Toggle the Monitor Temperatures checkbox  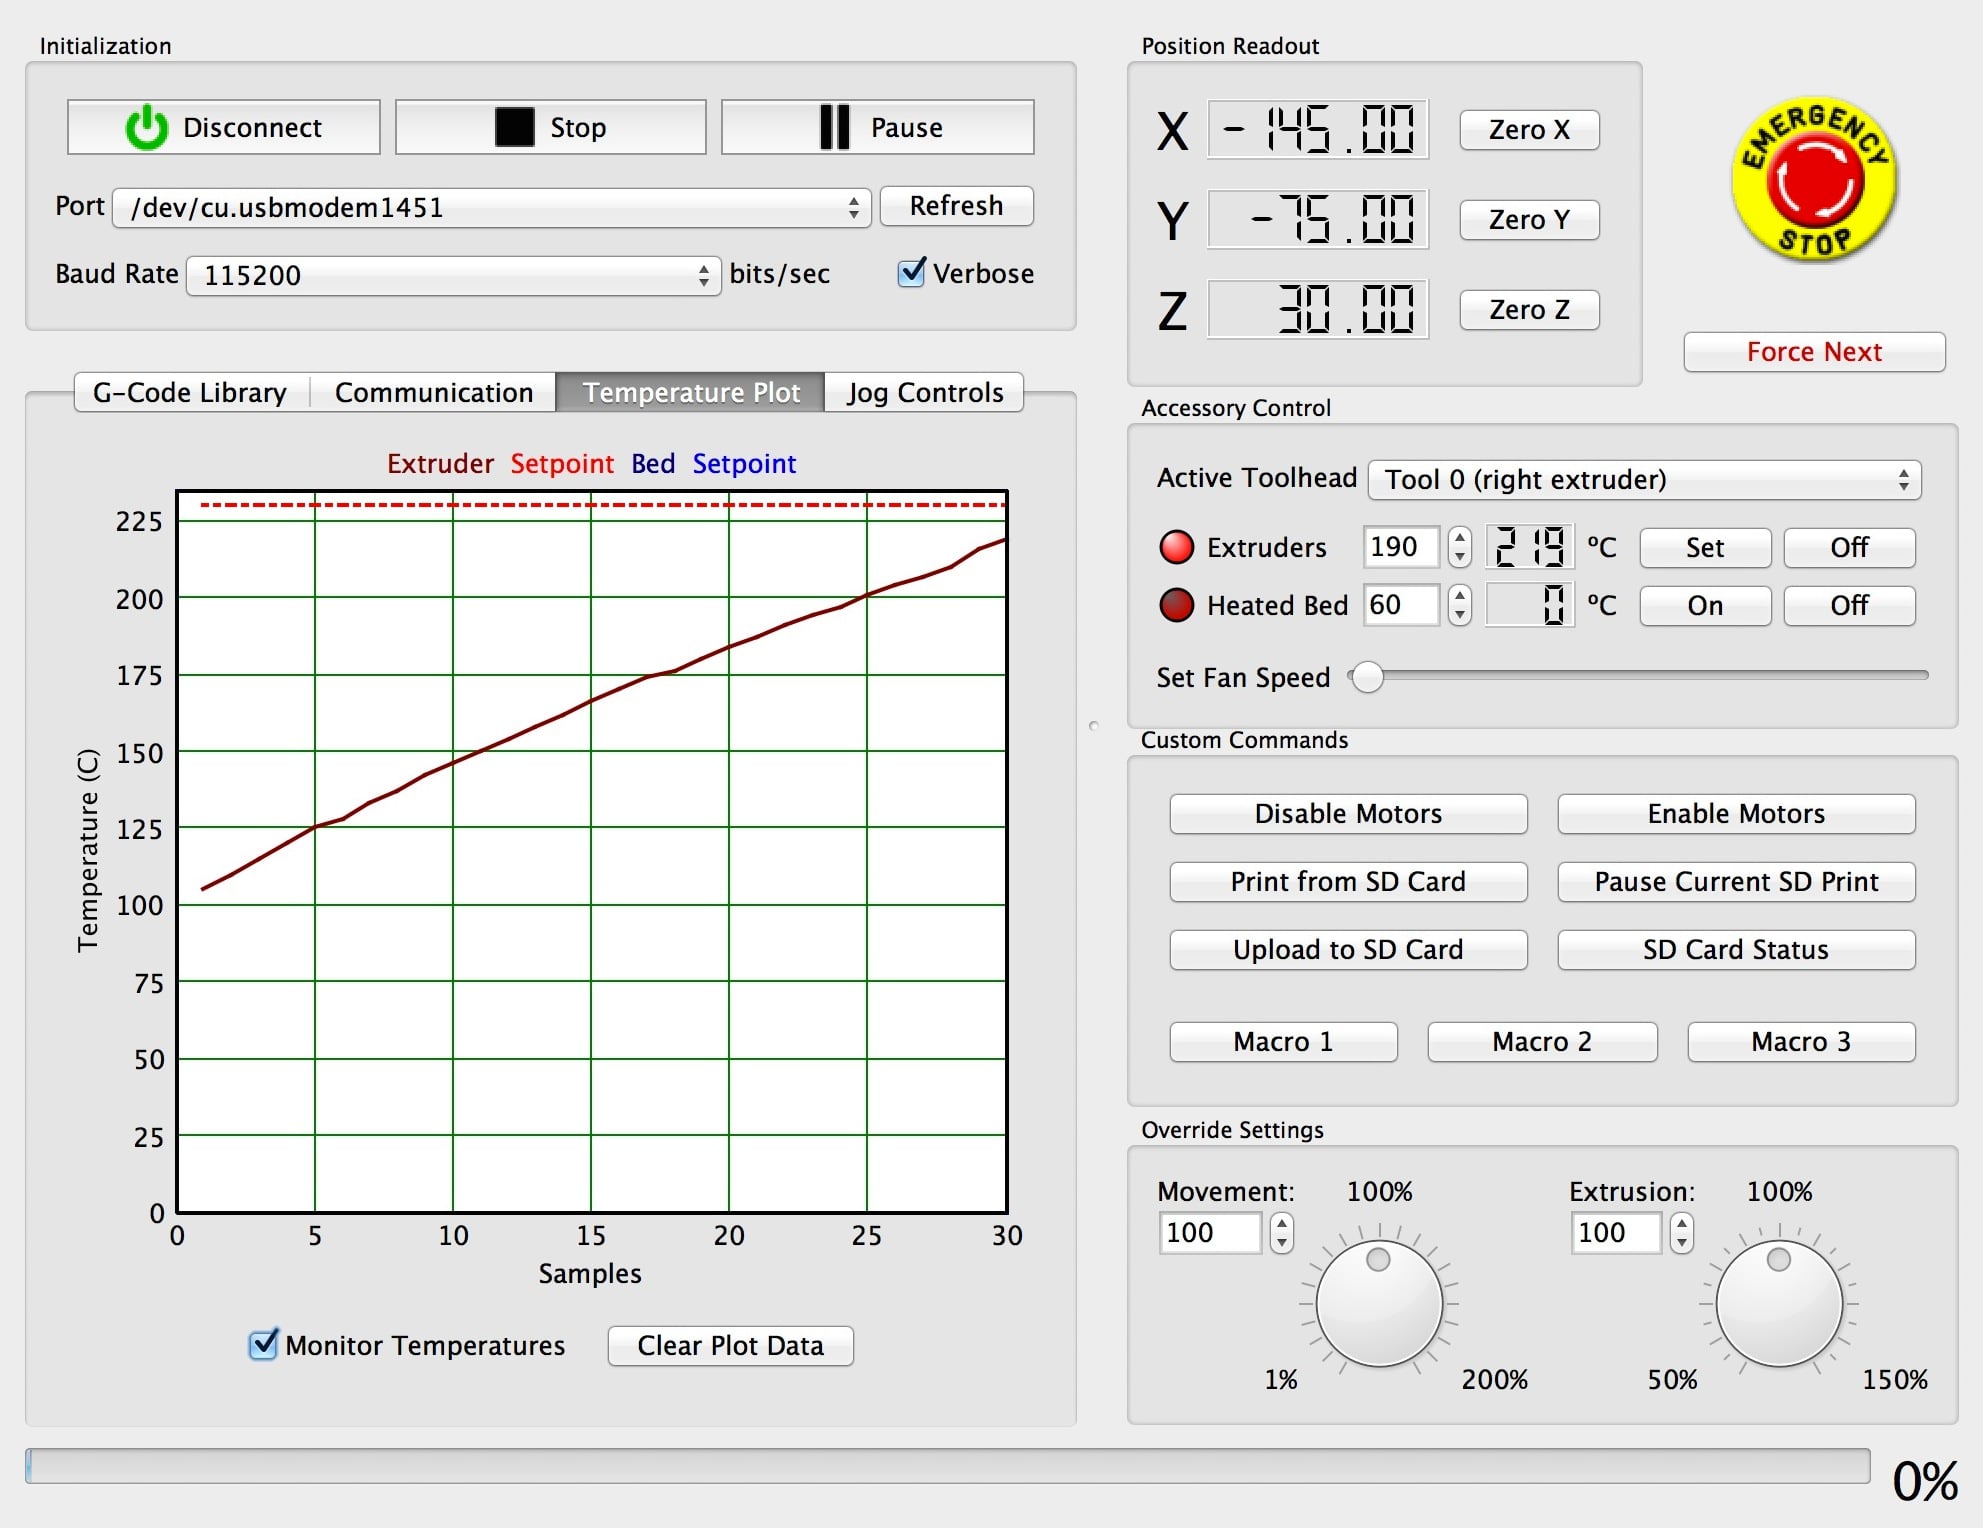pos(263,1345)
